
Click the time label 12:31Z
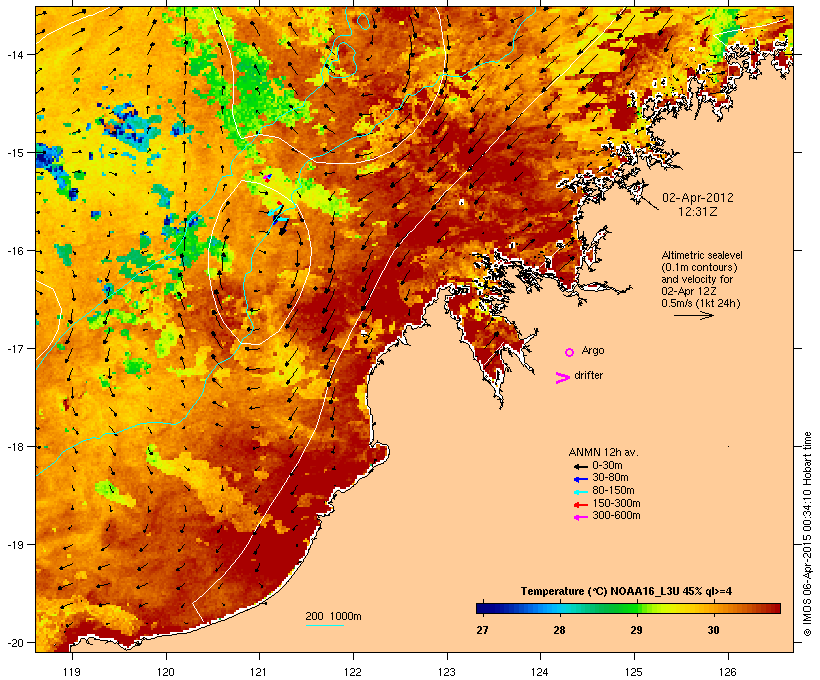[x=698, y=212]
